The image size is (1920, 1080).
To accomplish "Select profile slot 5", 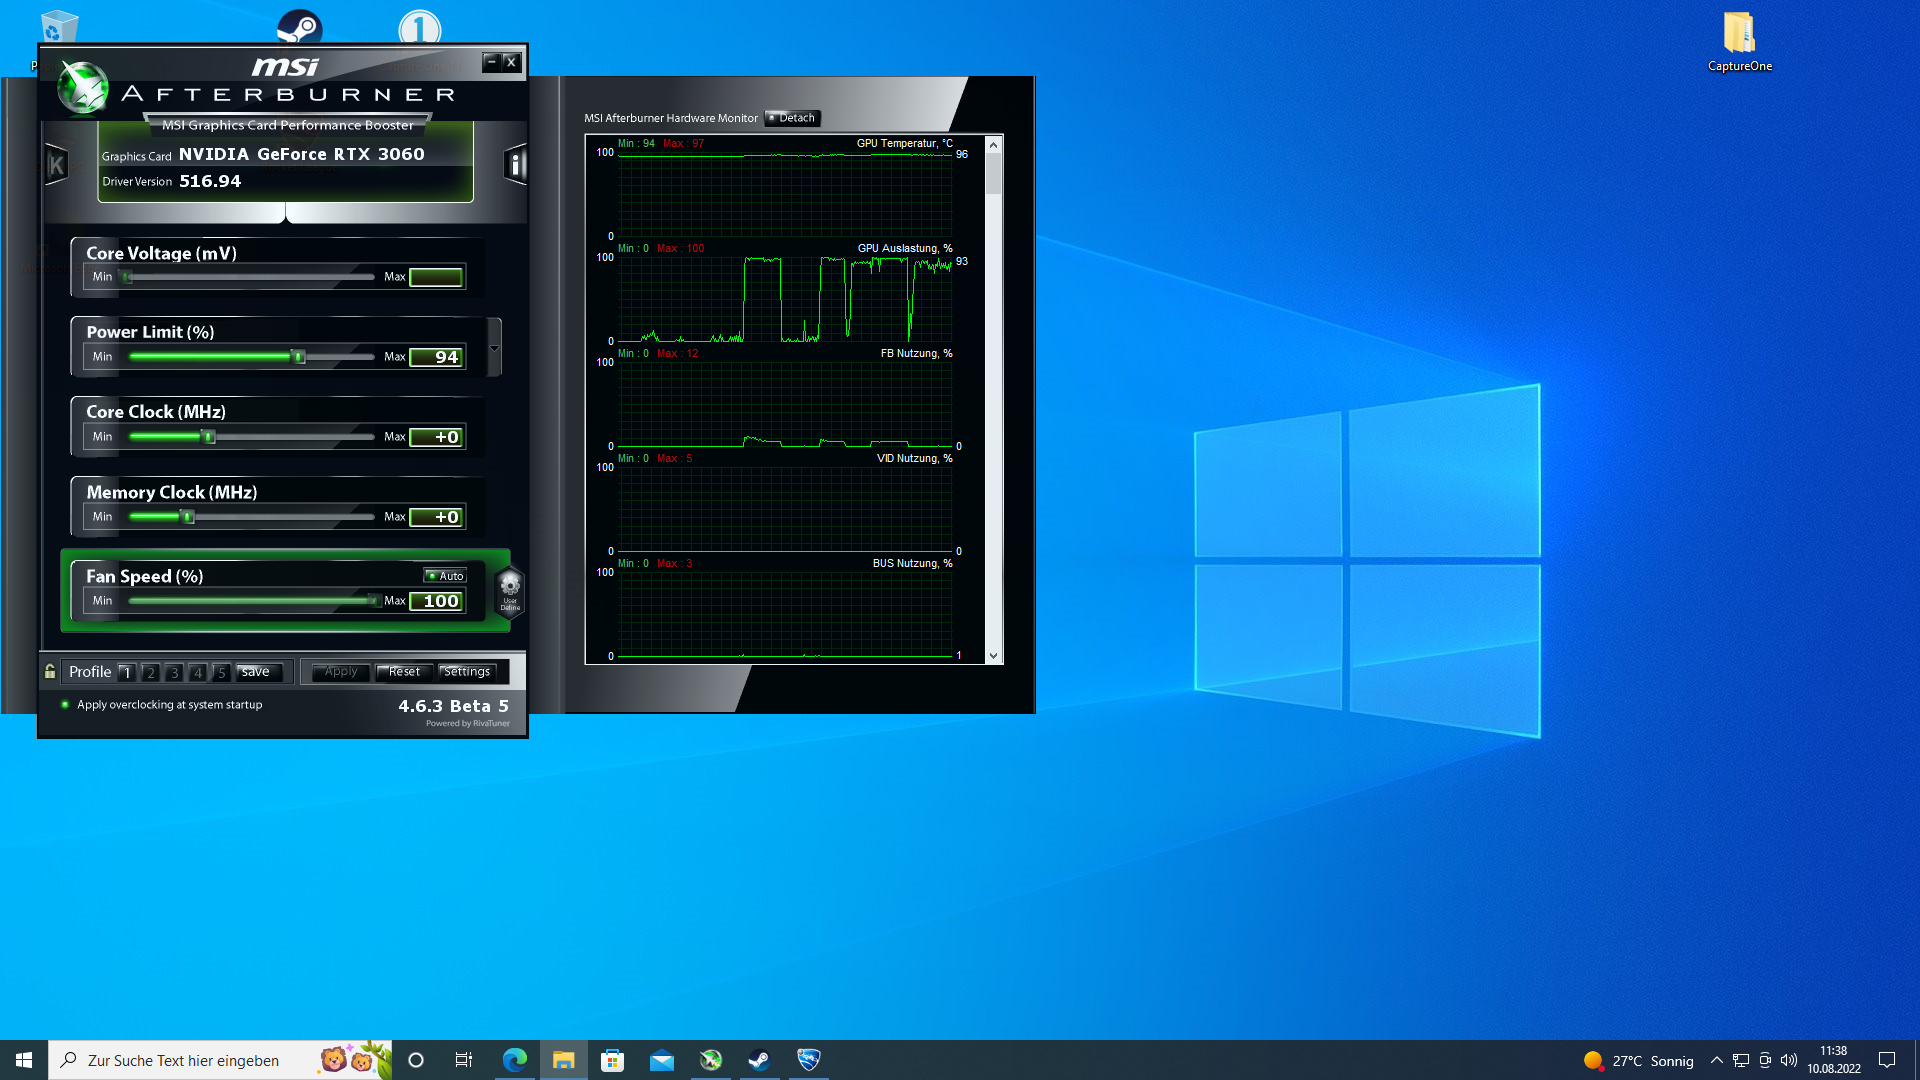I will click(x=222, y=672).
